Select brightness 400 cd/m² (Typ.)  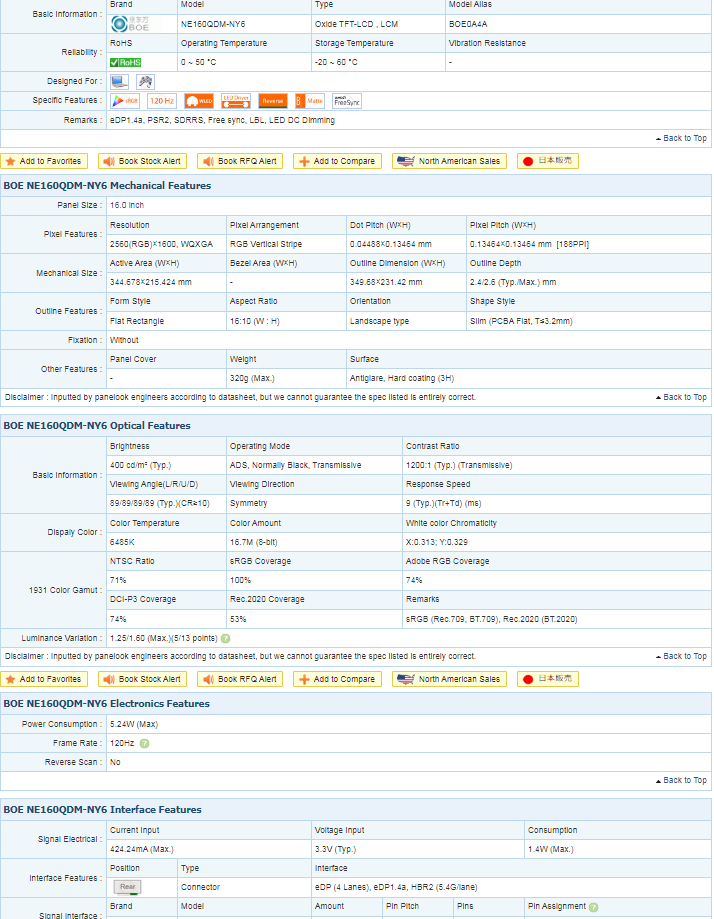point(141,465)
